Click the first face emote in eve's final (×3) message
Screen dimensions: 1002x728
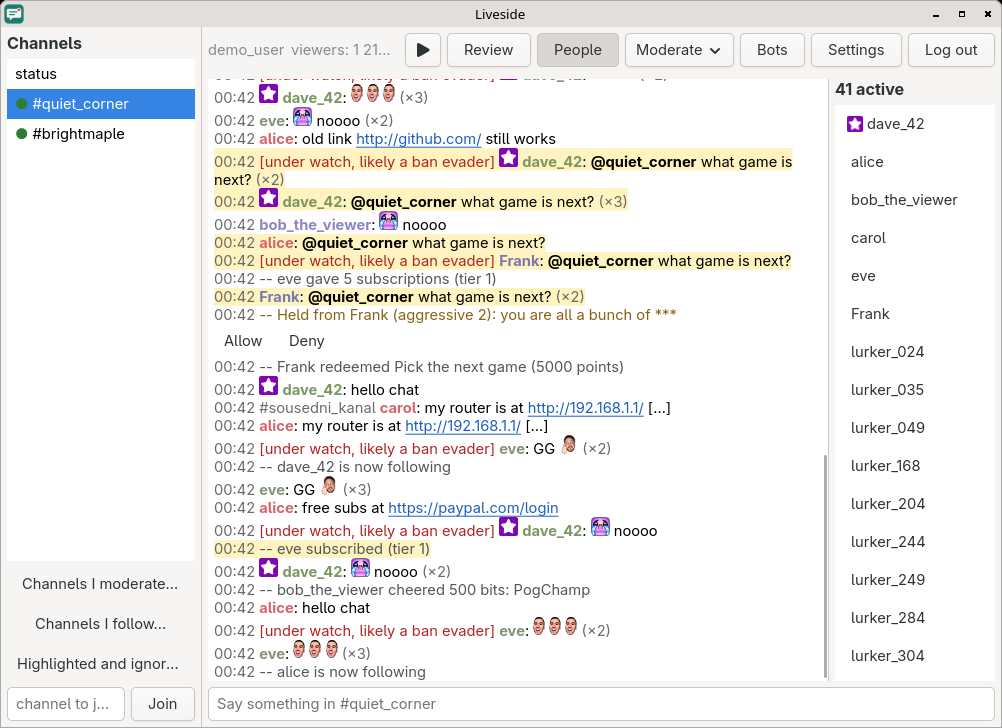pyautogui.click(x=299, y=649)
